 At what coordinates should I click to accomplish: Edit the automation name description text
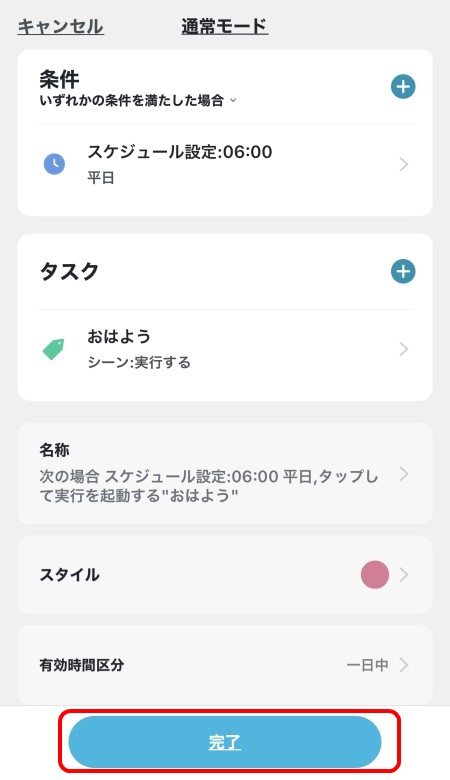point(208,486)
